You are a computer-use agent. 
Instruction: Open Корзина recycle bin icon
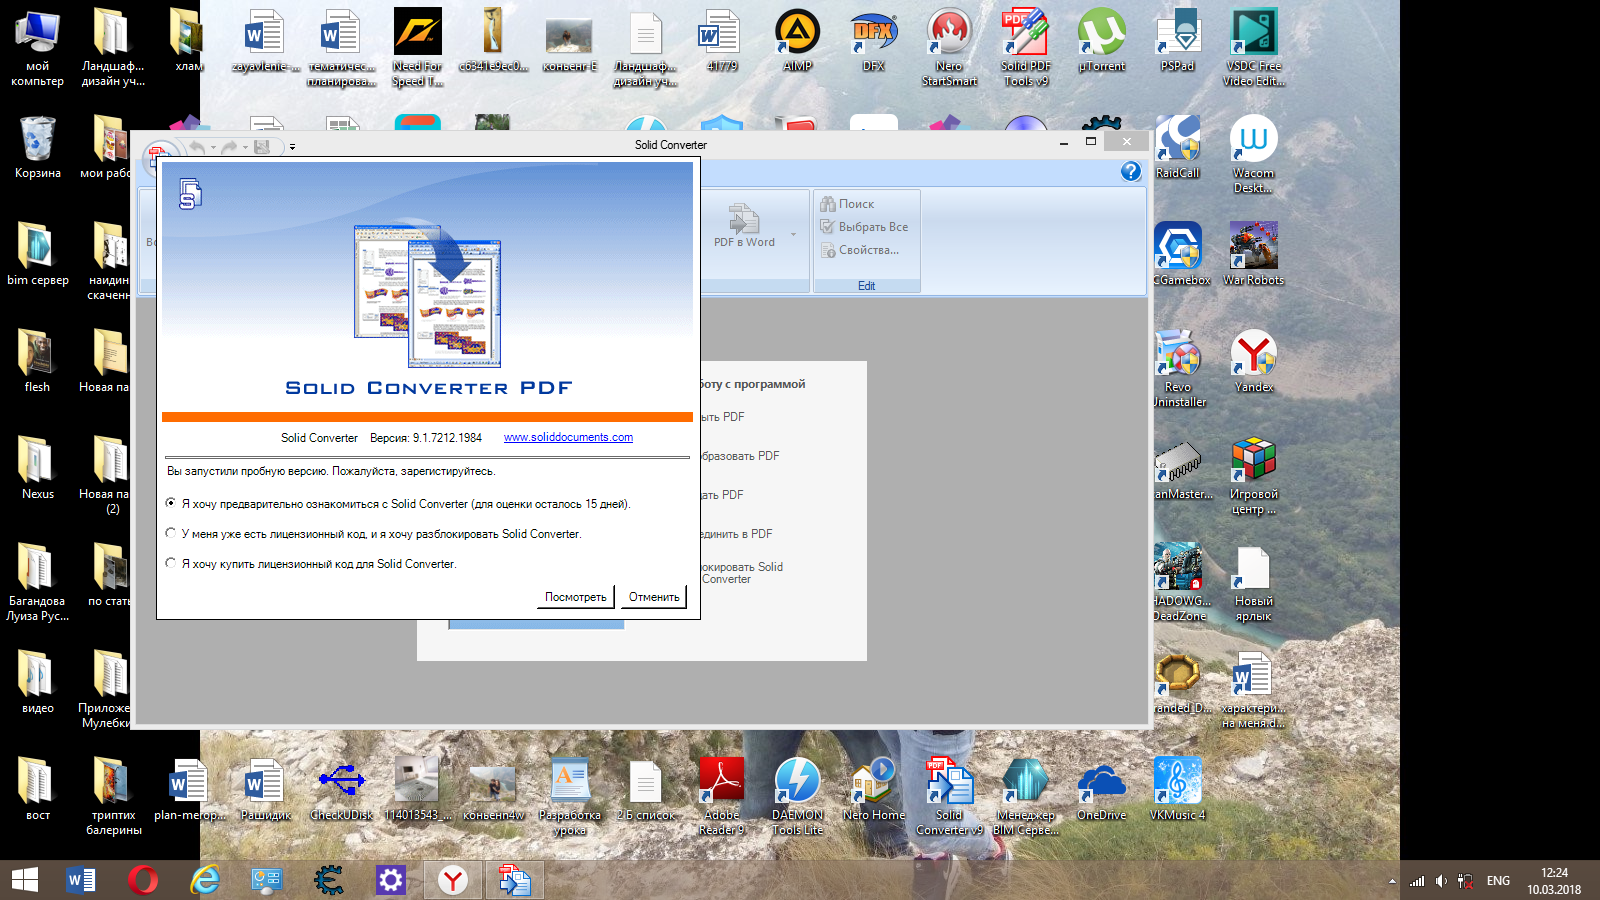point(38,147)
